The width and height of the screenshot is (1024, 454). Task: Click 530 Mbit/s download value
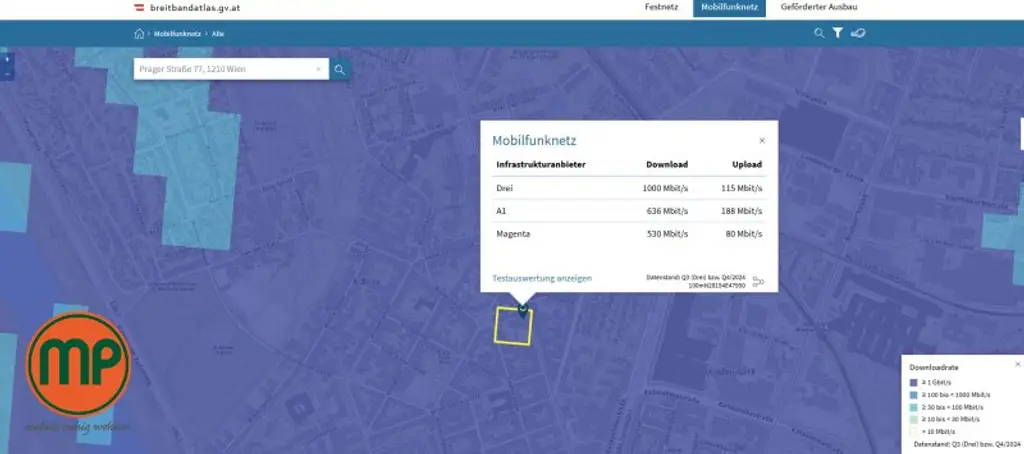point(667,234)
